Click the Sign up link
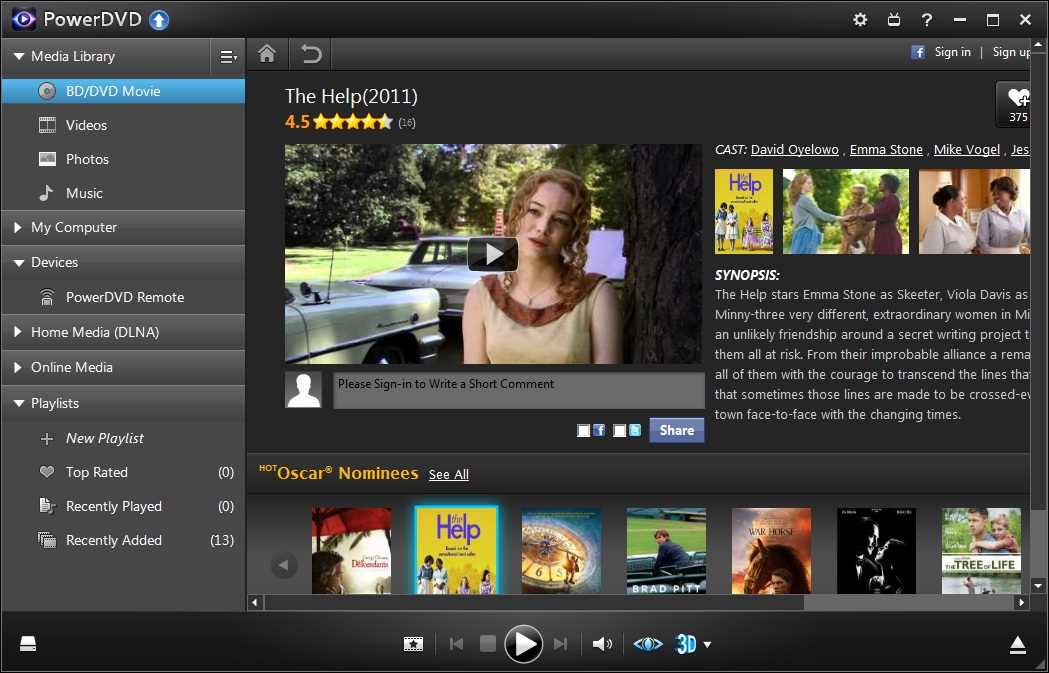 coord(1011,52)
